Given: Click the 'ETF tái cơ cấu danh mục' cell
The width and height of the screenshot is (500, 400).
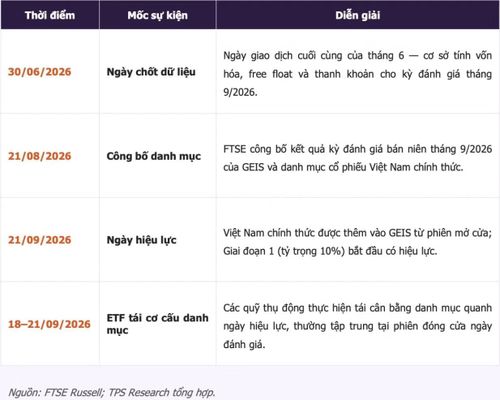Looking at the screenshot, I should 157,324.
